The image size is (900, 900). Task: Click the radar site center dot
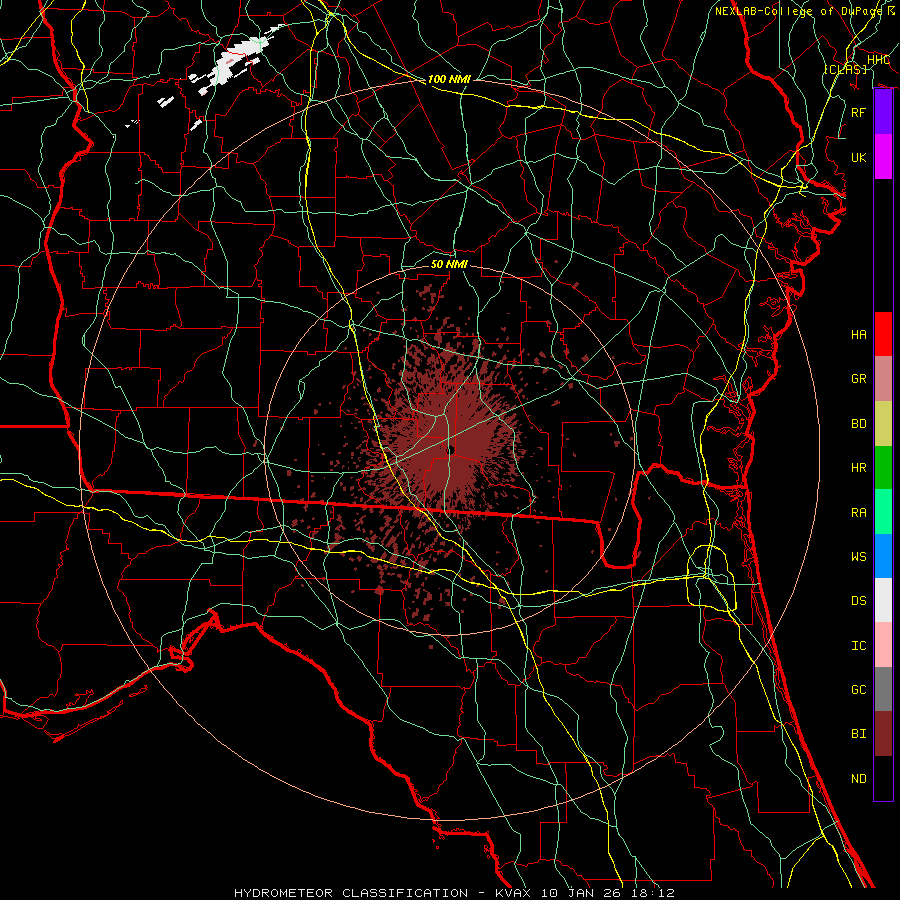click(x=451, y=451)
